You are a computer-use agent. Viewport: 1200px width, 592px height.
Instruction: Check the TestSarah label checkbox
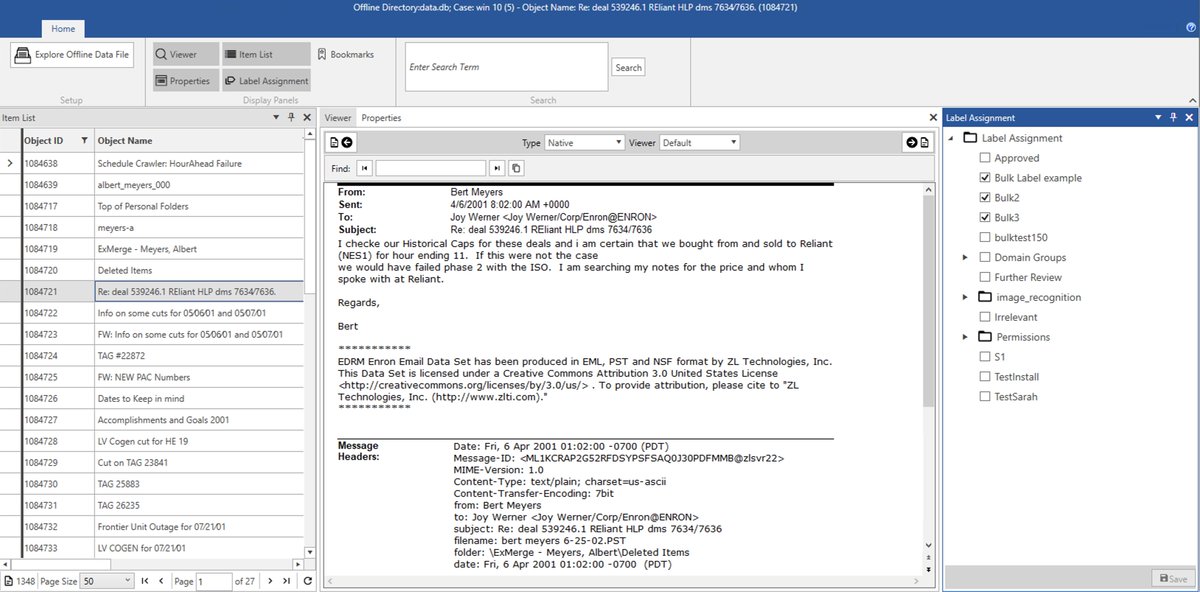click(985, 396)
